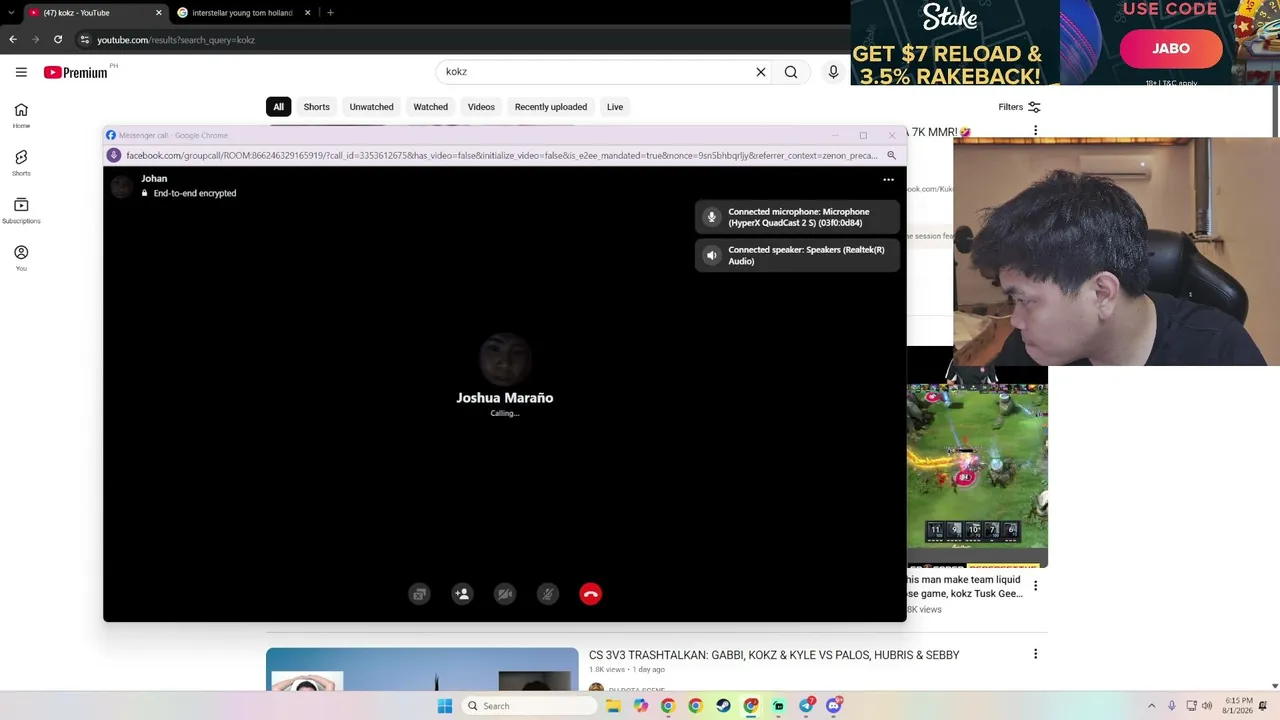Start screen sharing in the Messenger call
1280x720 pixels.
(419, 594)
